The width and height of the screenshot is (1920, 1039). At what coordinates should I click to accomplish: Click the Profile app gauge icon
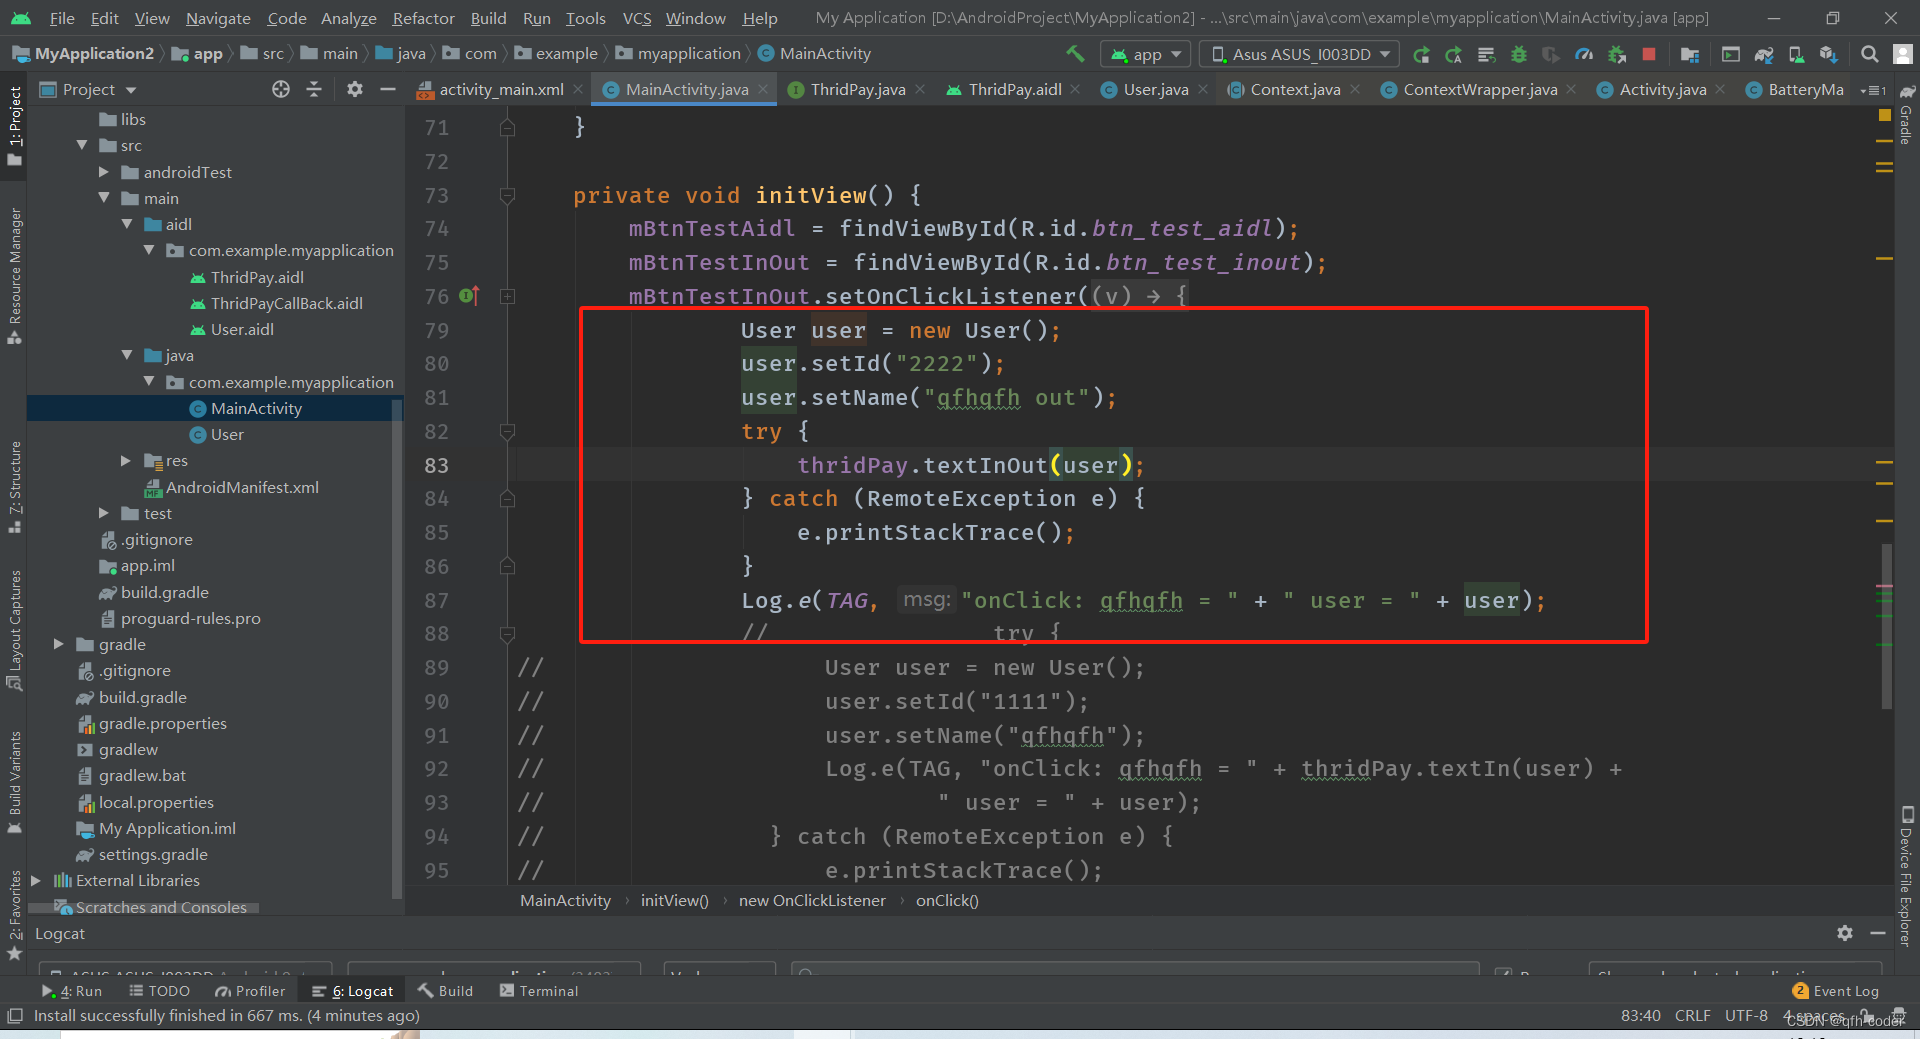1584,54
